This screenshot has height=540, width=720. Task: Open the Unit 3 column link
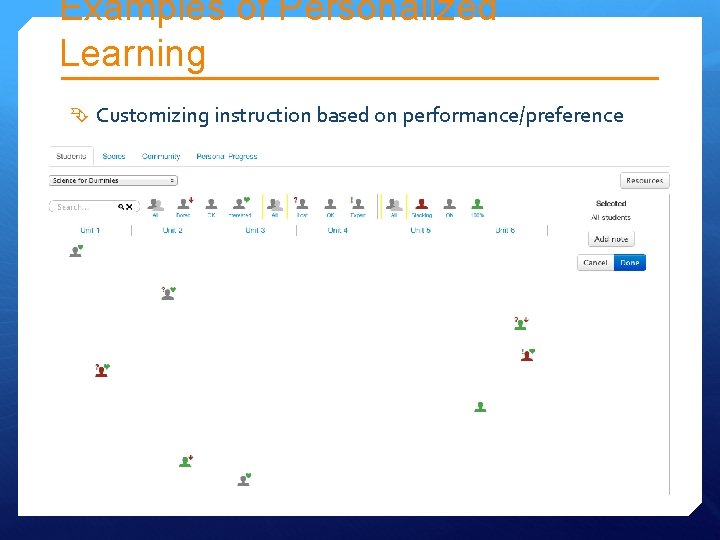click(255, 230)
